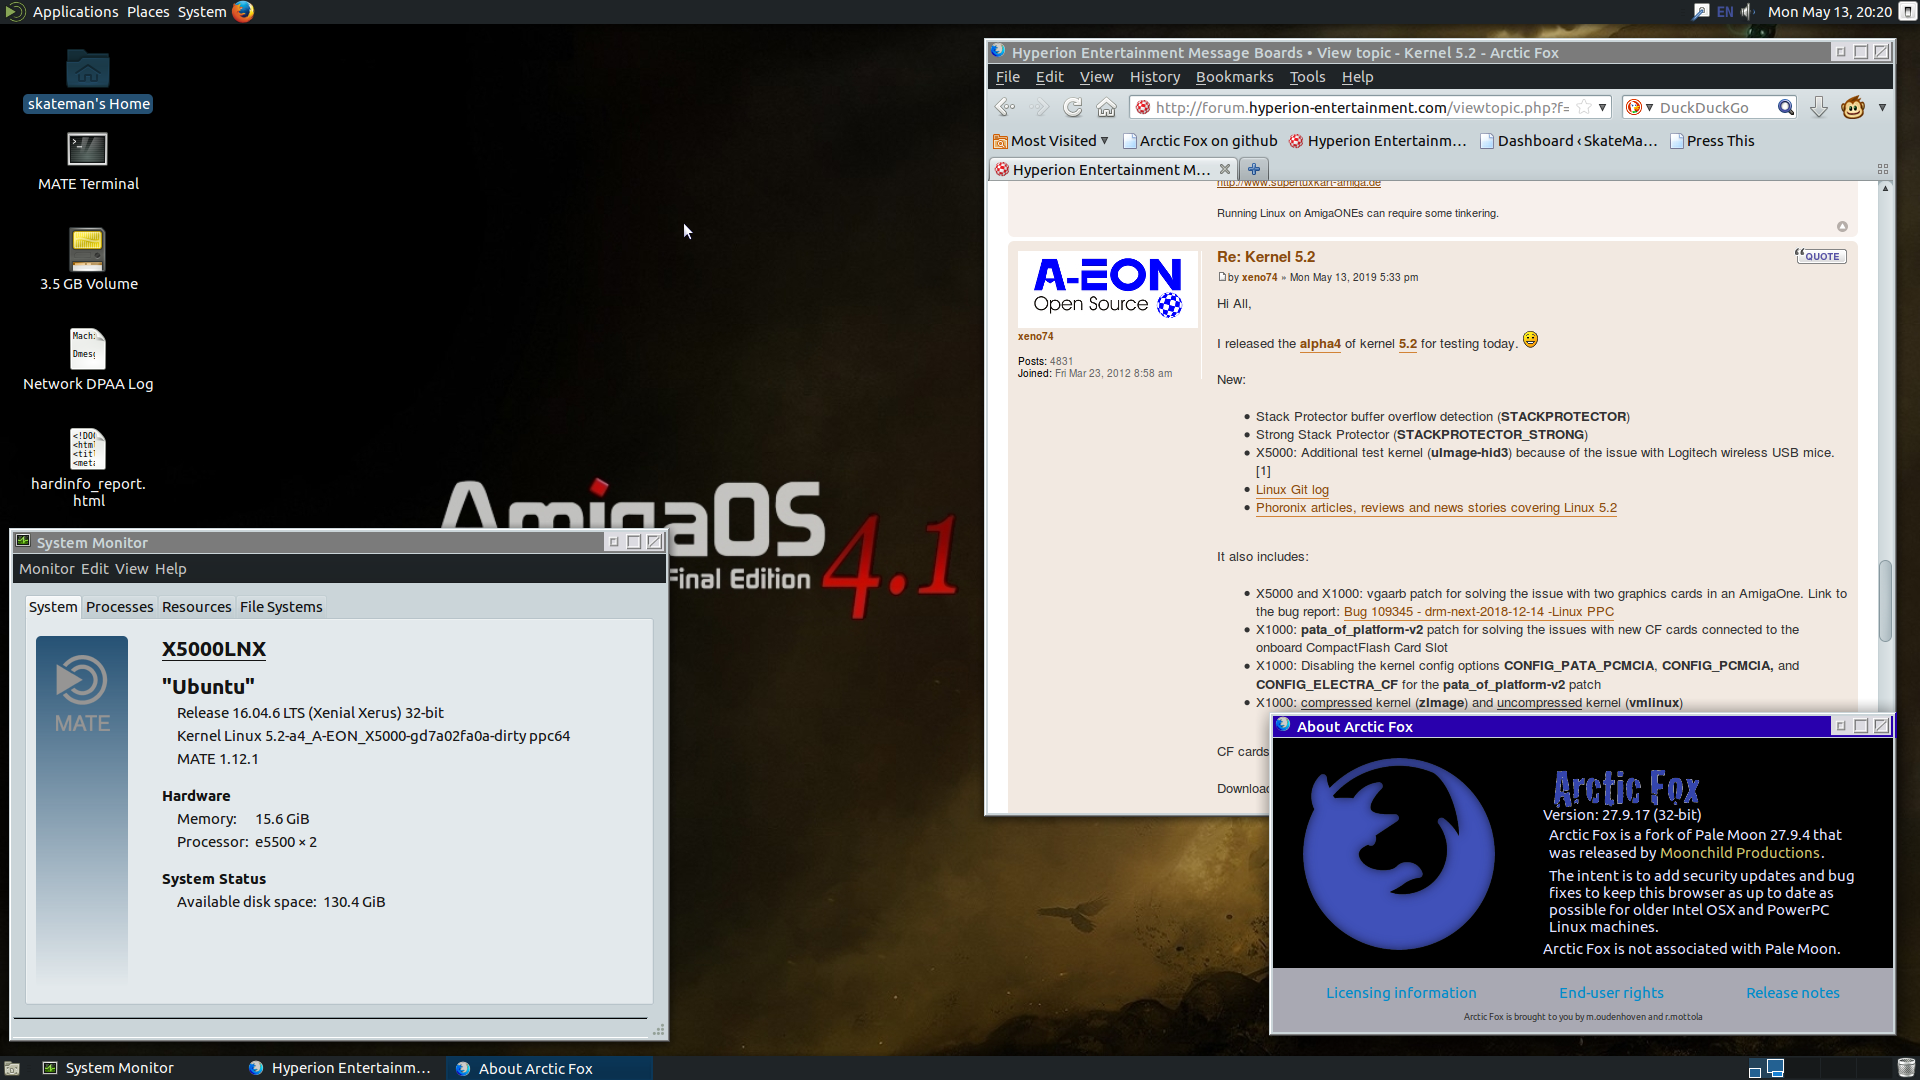Open Phoronix articles Linux 5.2 link
1920x1080 pixels.
tap(1436, 508)
